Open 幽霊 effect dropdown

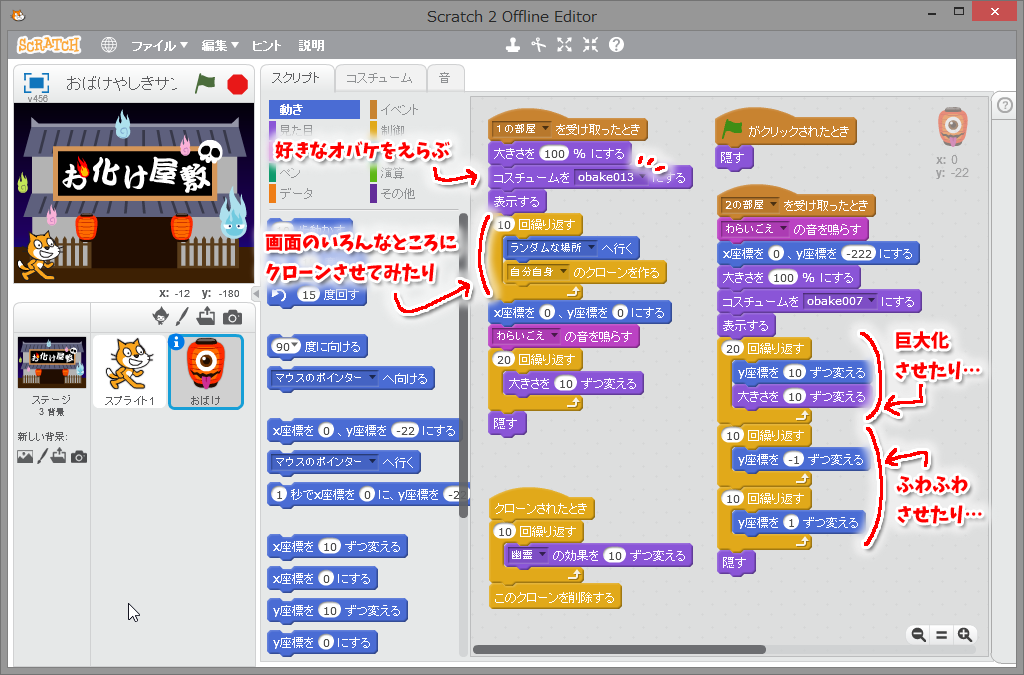coord(542,554)
